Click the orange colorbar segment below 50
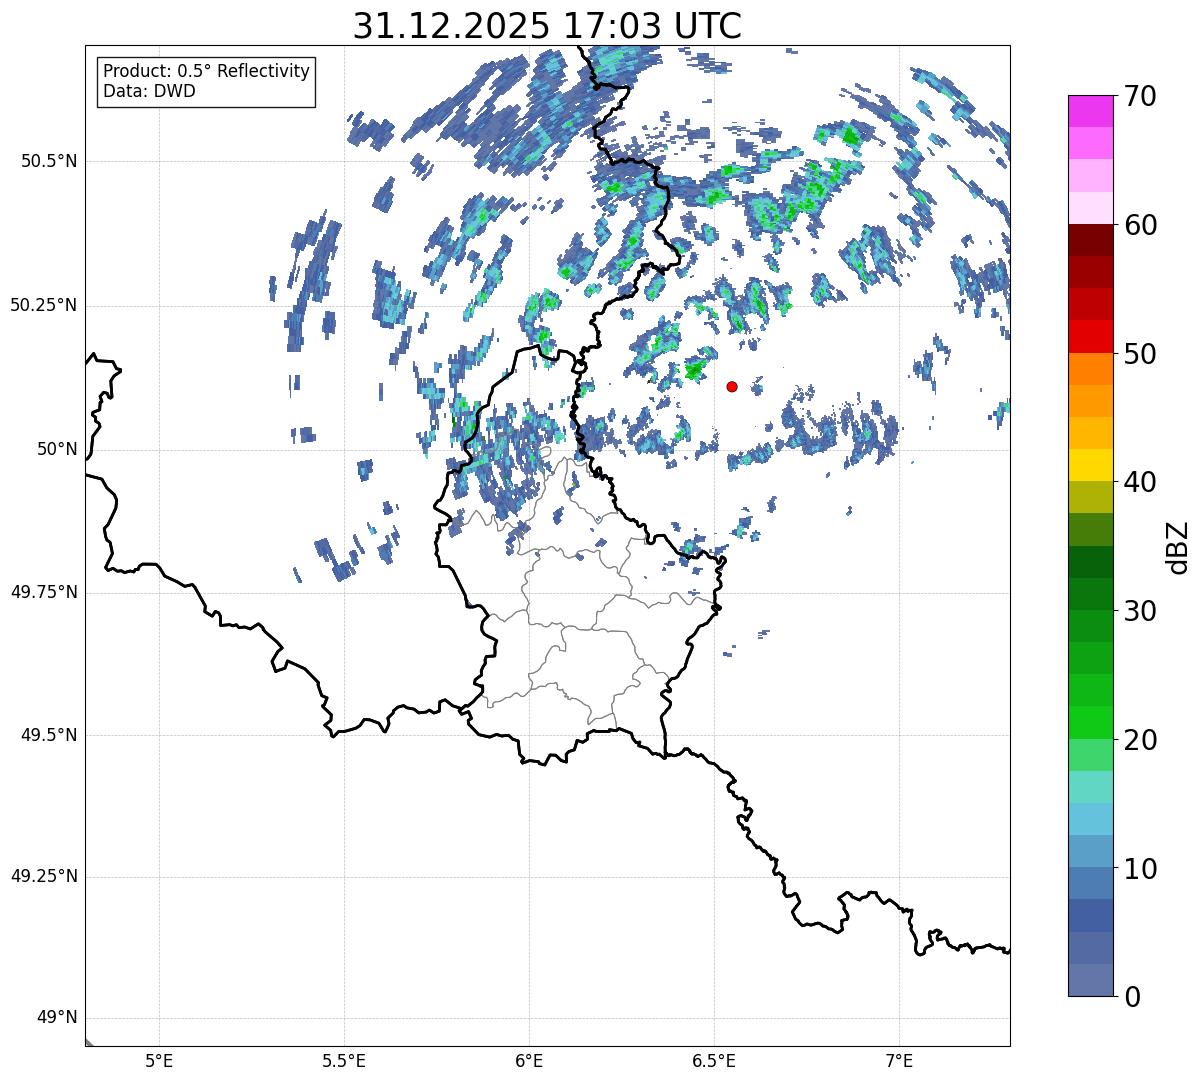This screenshot has width=1202, height=1081. (x=1090, y=369)
